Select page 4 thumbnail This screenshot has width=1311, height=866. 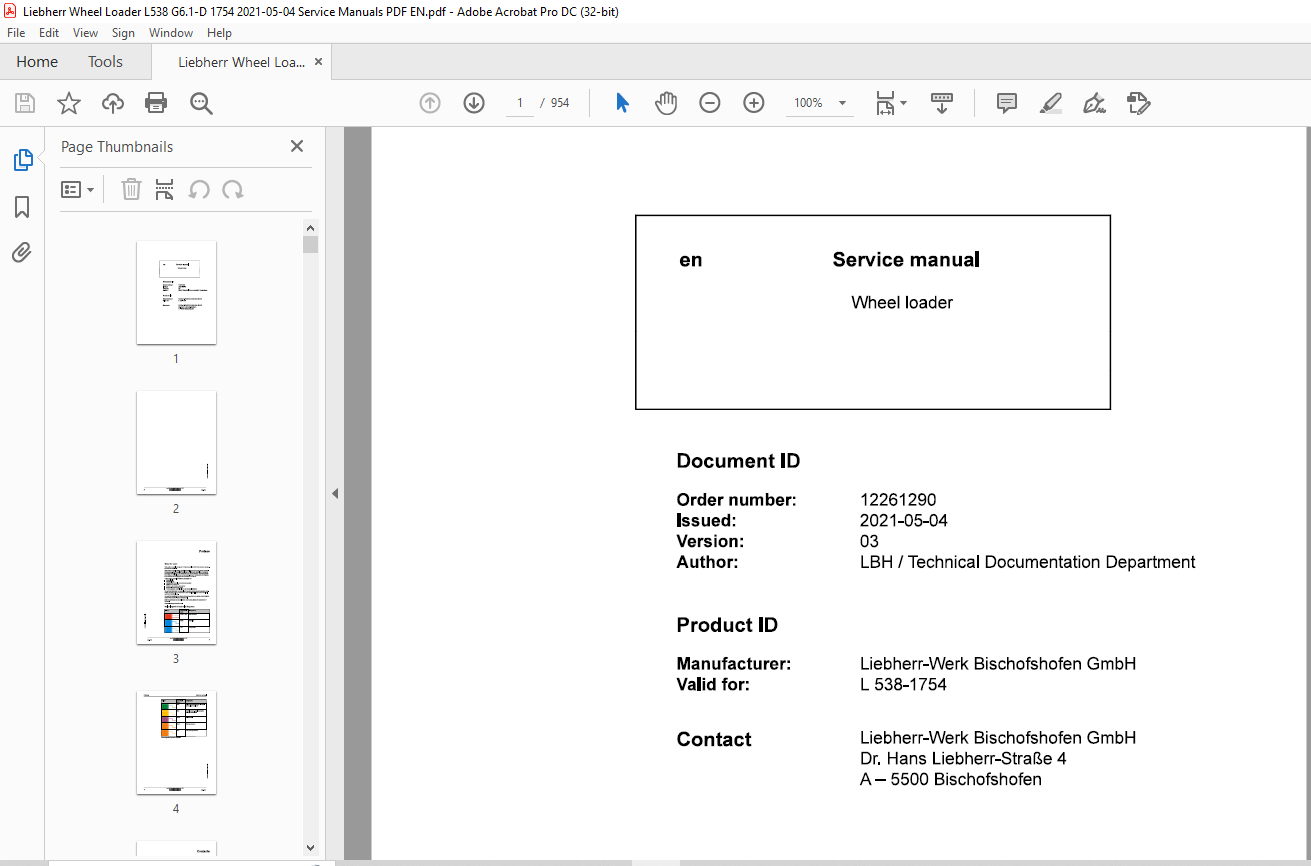pyautogui.click(x=176, y=742)
